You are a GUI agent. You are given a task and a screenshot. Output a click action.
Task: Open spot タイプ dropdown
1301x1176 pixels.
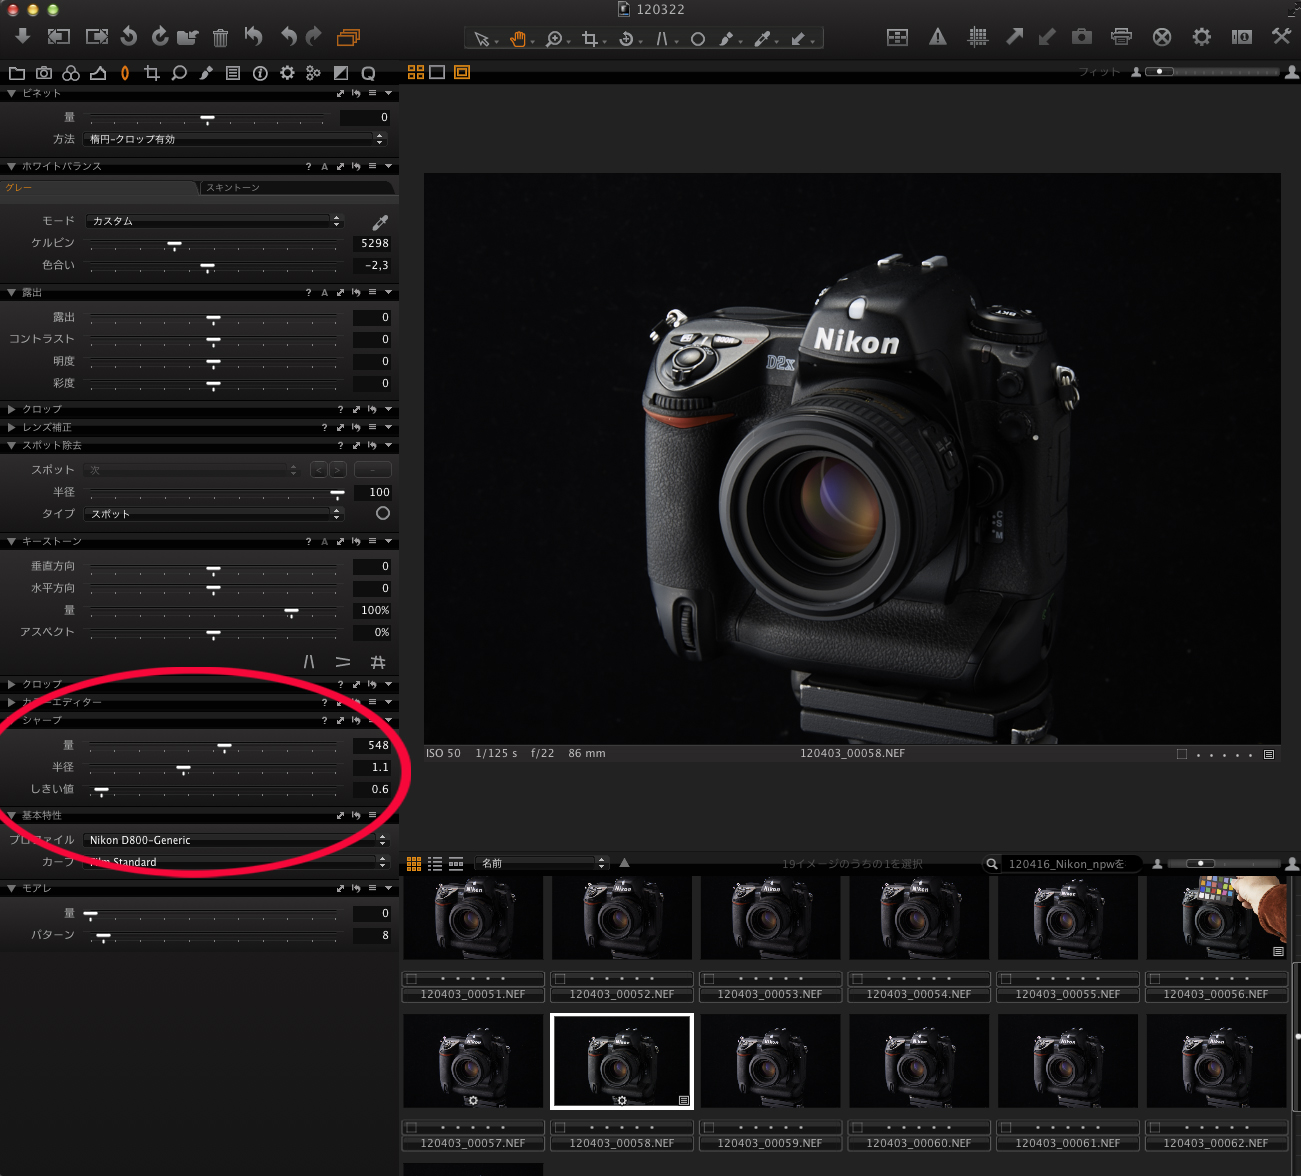tap(215, 514)
